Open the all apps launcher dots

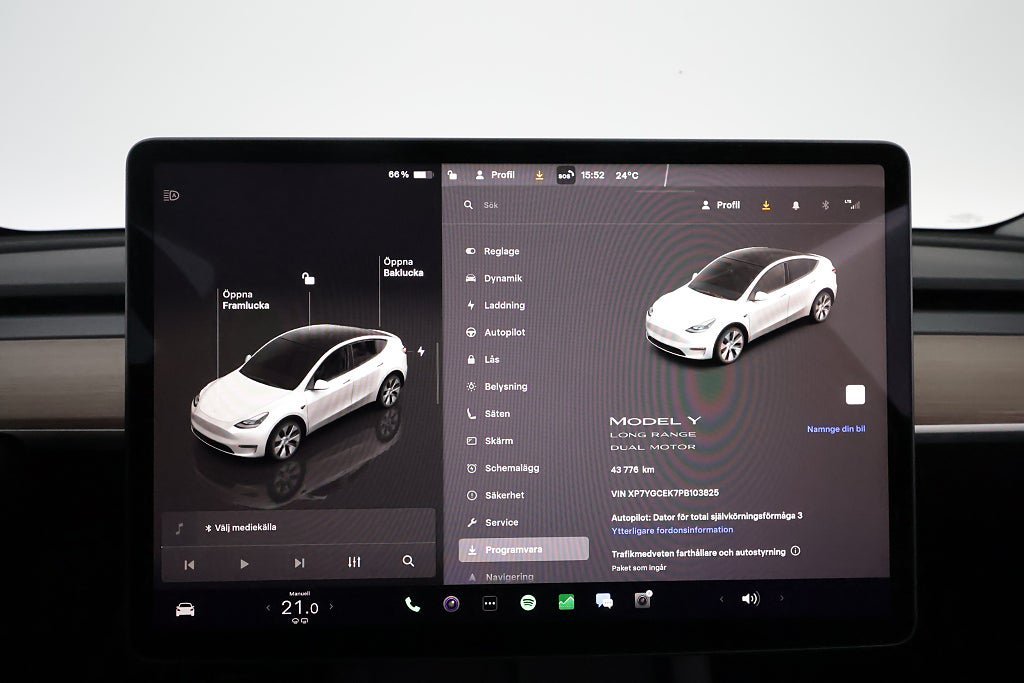(490, 603)
